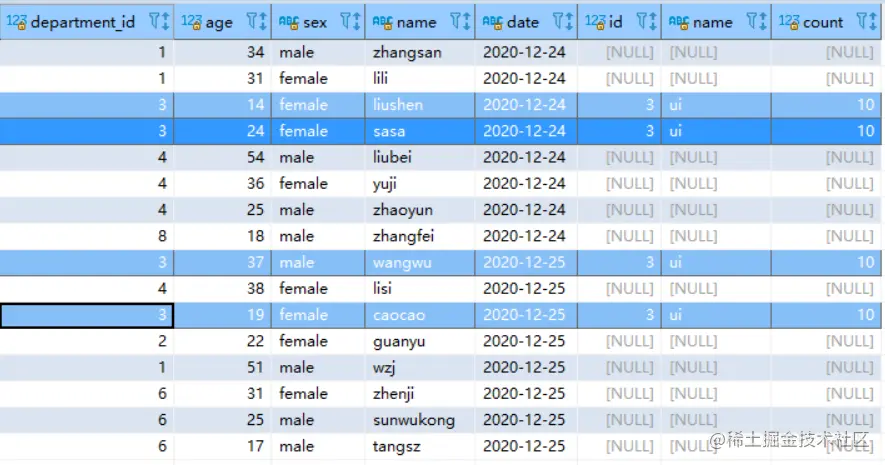Open the filter/sort icon in count header
The width and height of the screenshot is (885, 465).
(x=866, y=22)
